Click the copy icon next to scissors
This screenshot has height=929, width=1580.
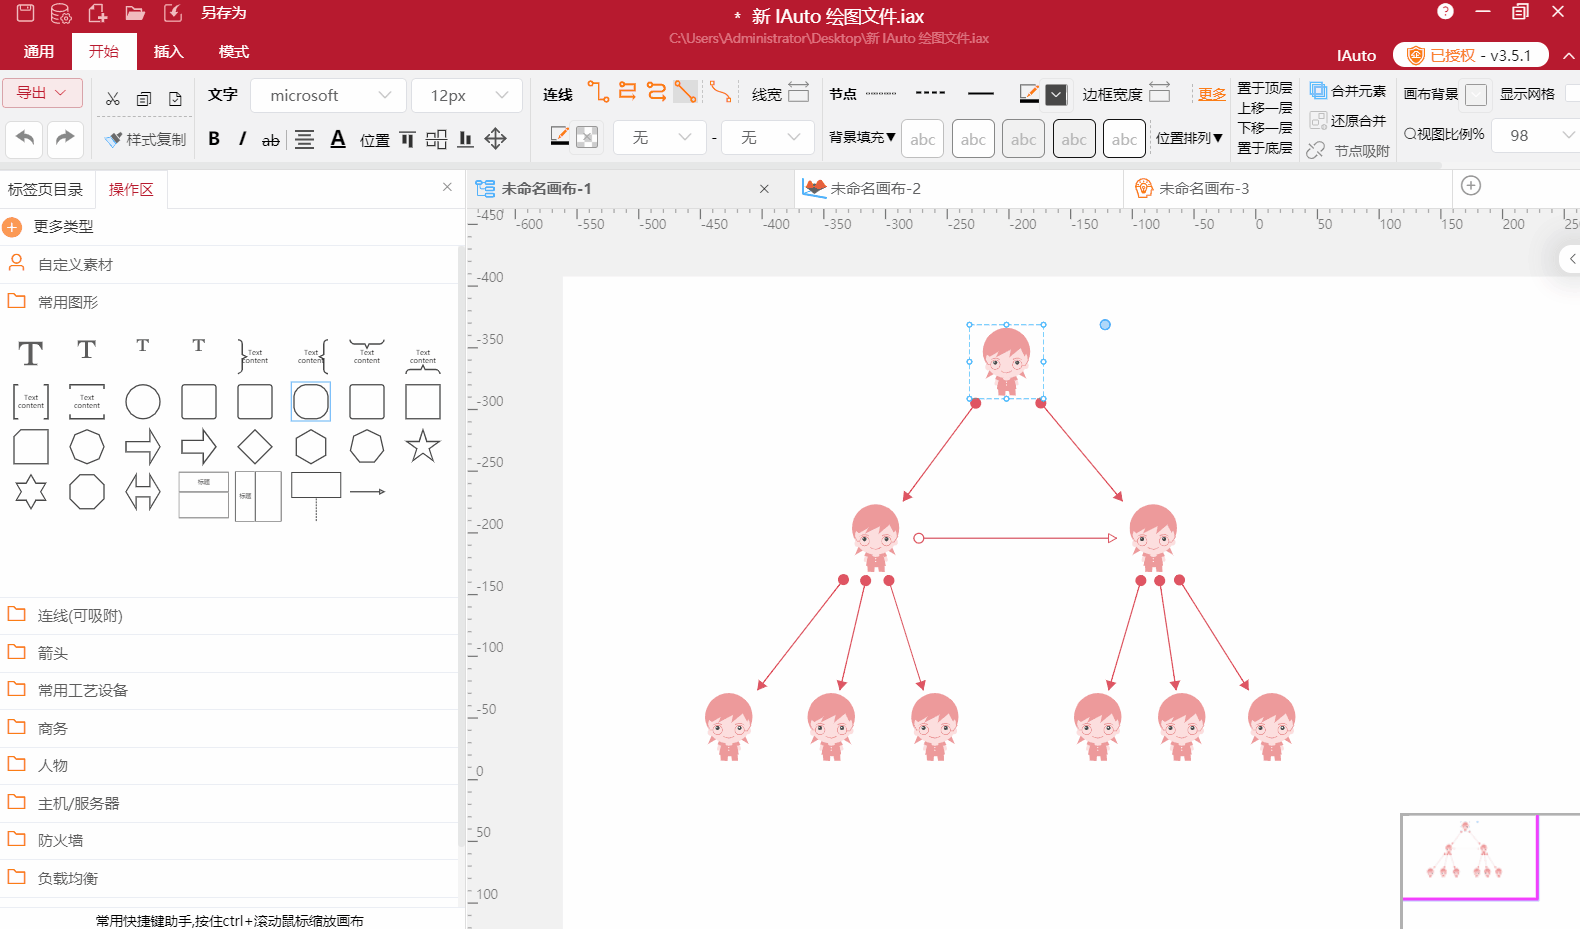point(144,98)
